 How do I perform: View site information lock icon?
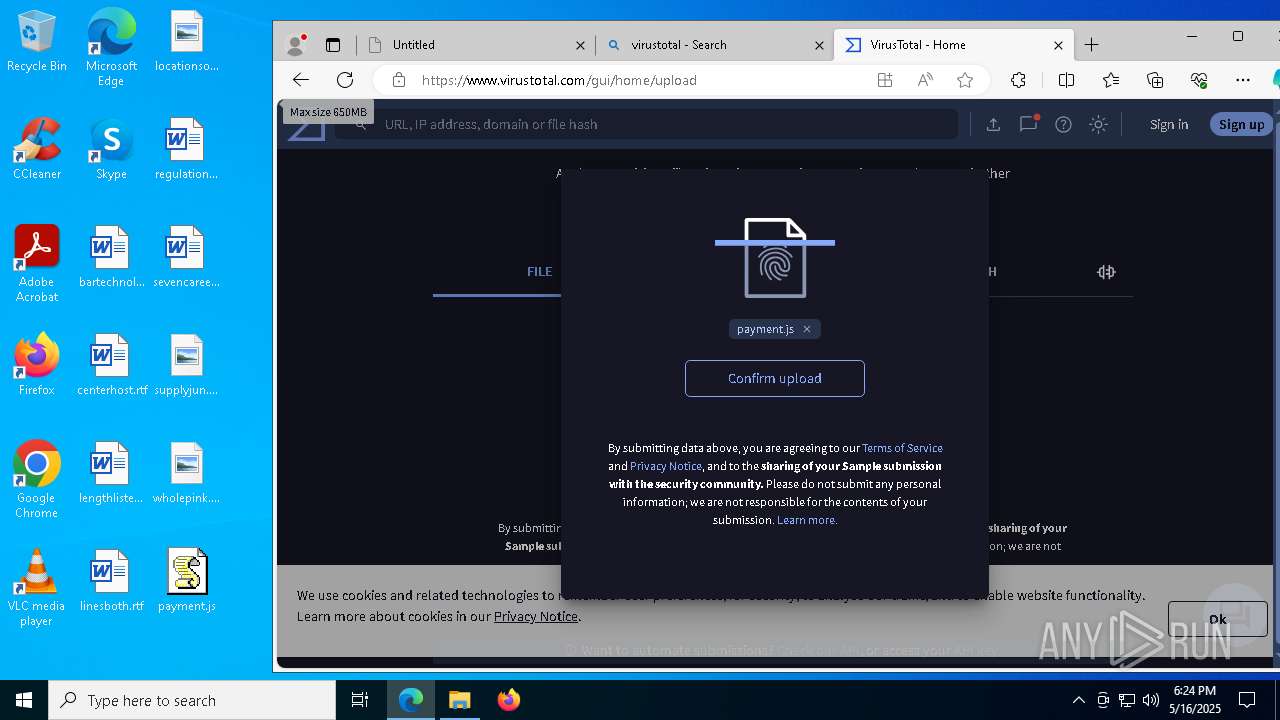398,80
